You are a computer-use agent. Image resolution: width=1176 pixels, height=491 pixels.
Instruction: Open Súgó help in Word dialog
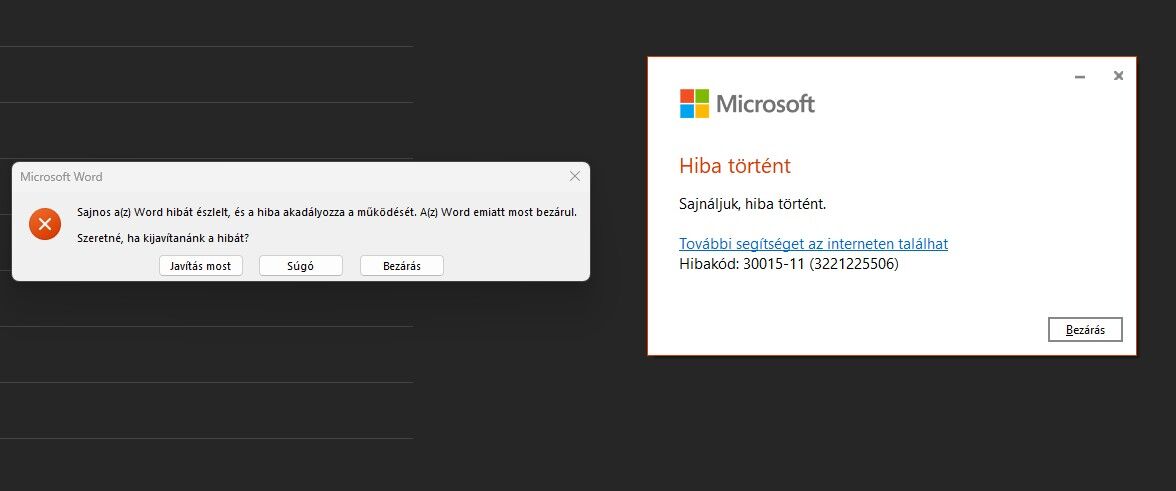pyautogui.click(x=301, y=266)
